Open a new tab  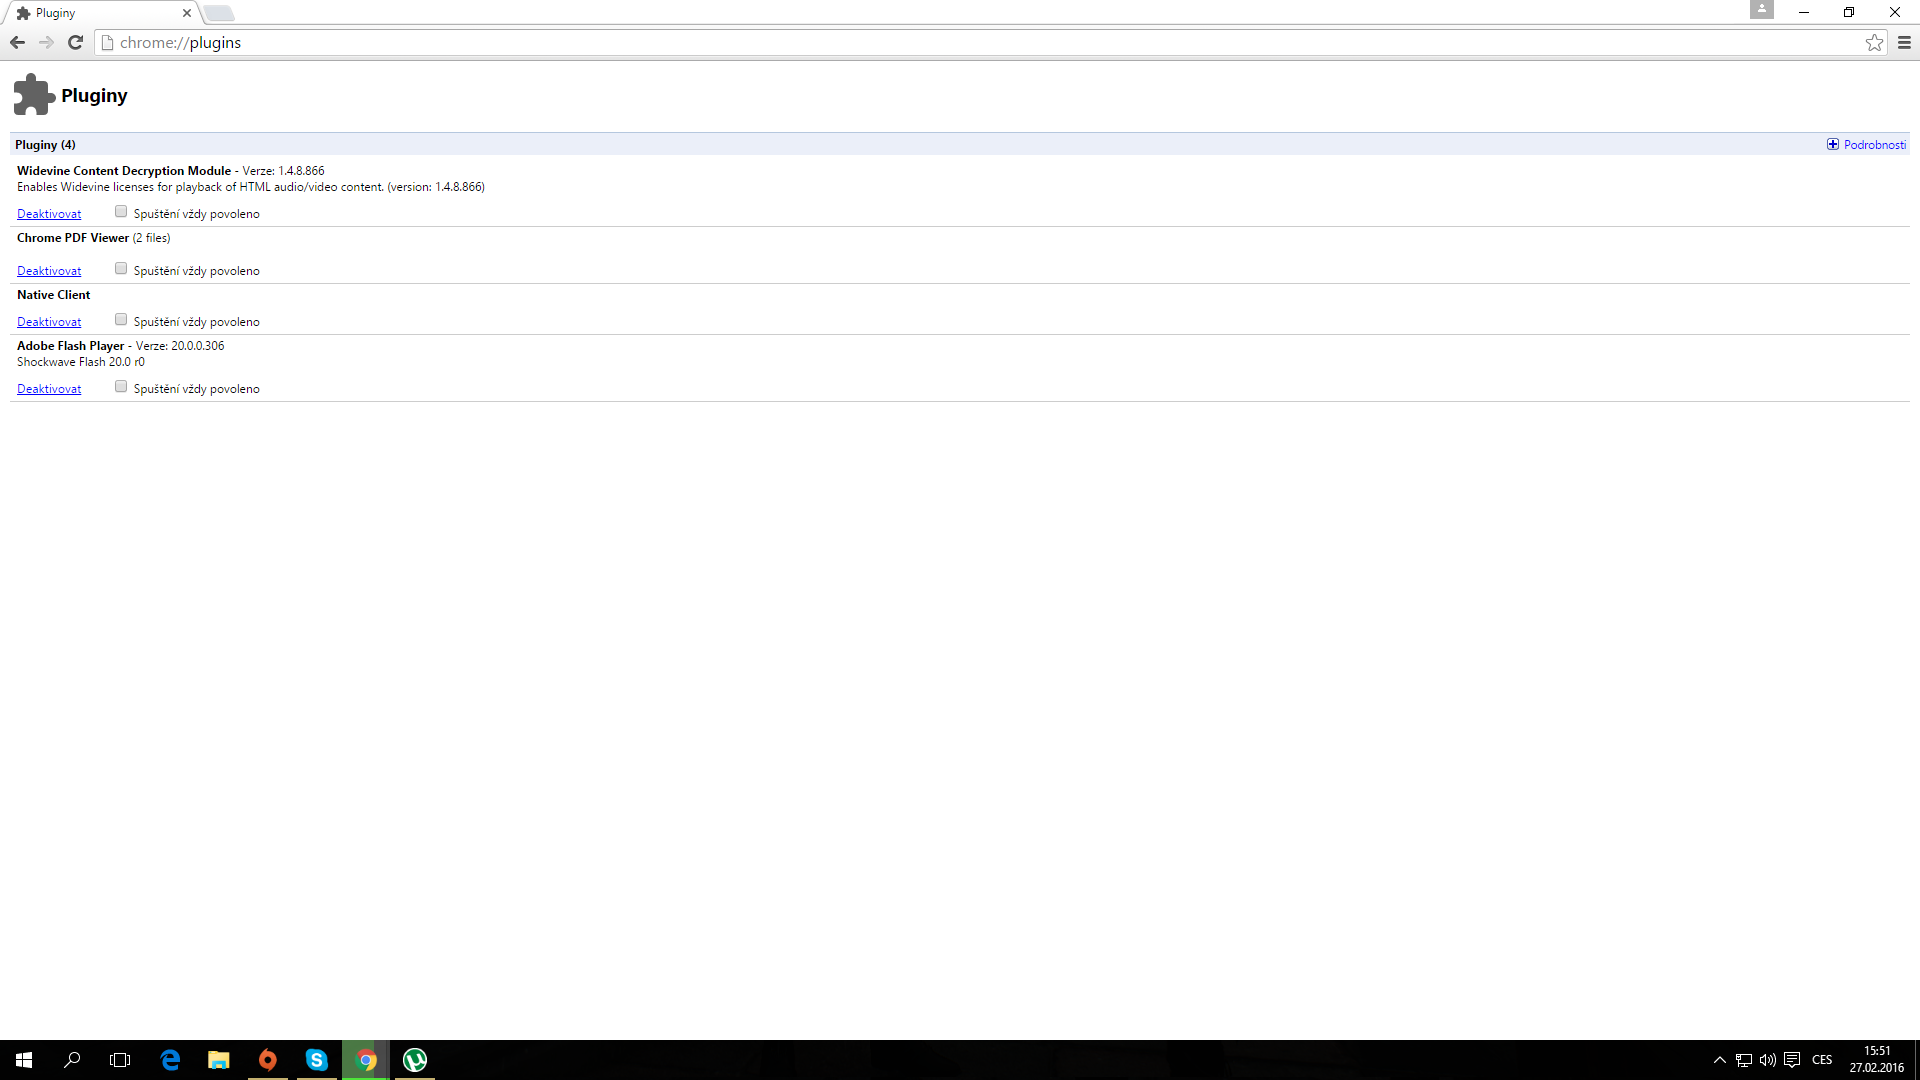[219, 13]
